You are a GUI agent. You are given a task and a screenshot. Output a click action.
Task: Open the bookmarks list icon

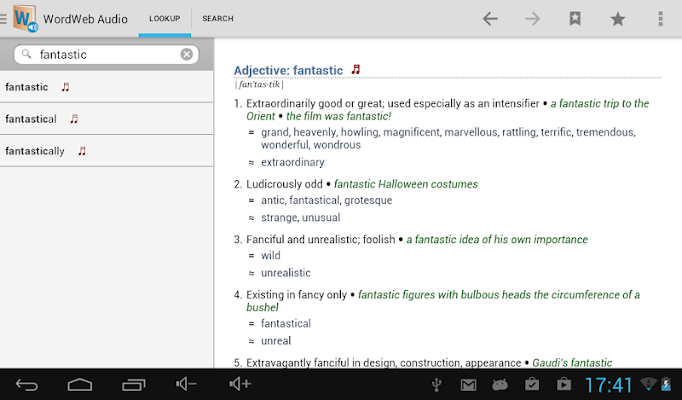pyautogui.click(x=575, y=19)
